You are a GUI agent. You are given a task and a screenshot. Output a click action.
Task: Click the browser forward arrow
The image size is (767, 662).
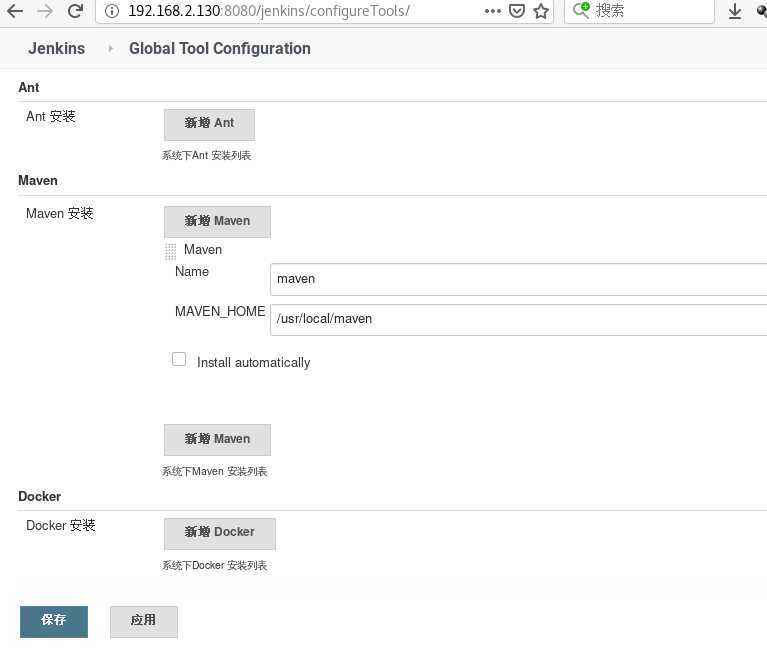pyautogui.click(x=45, y=11)
